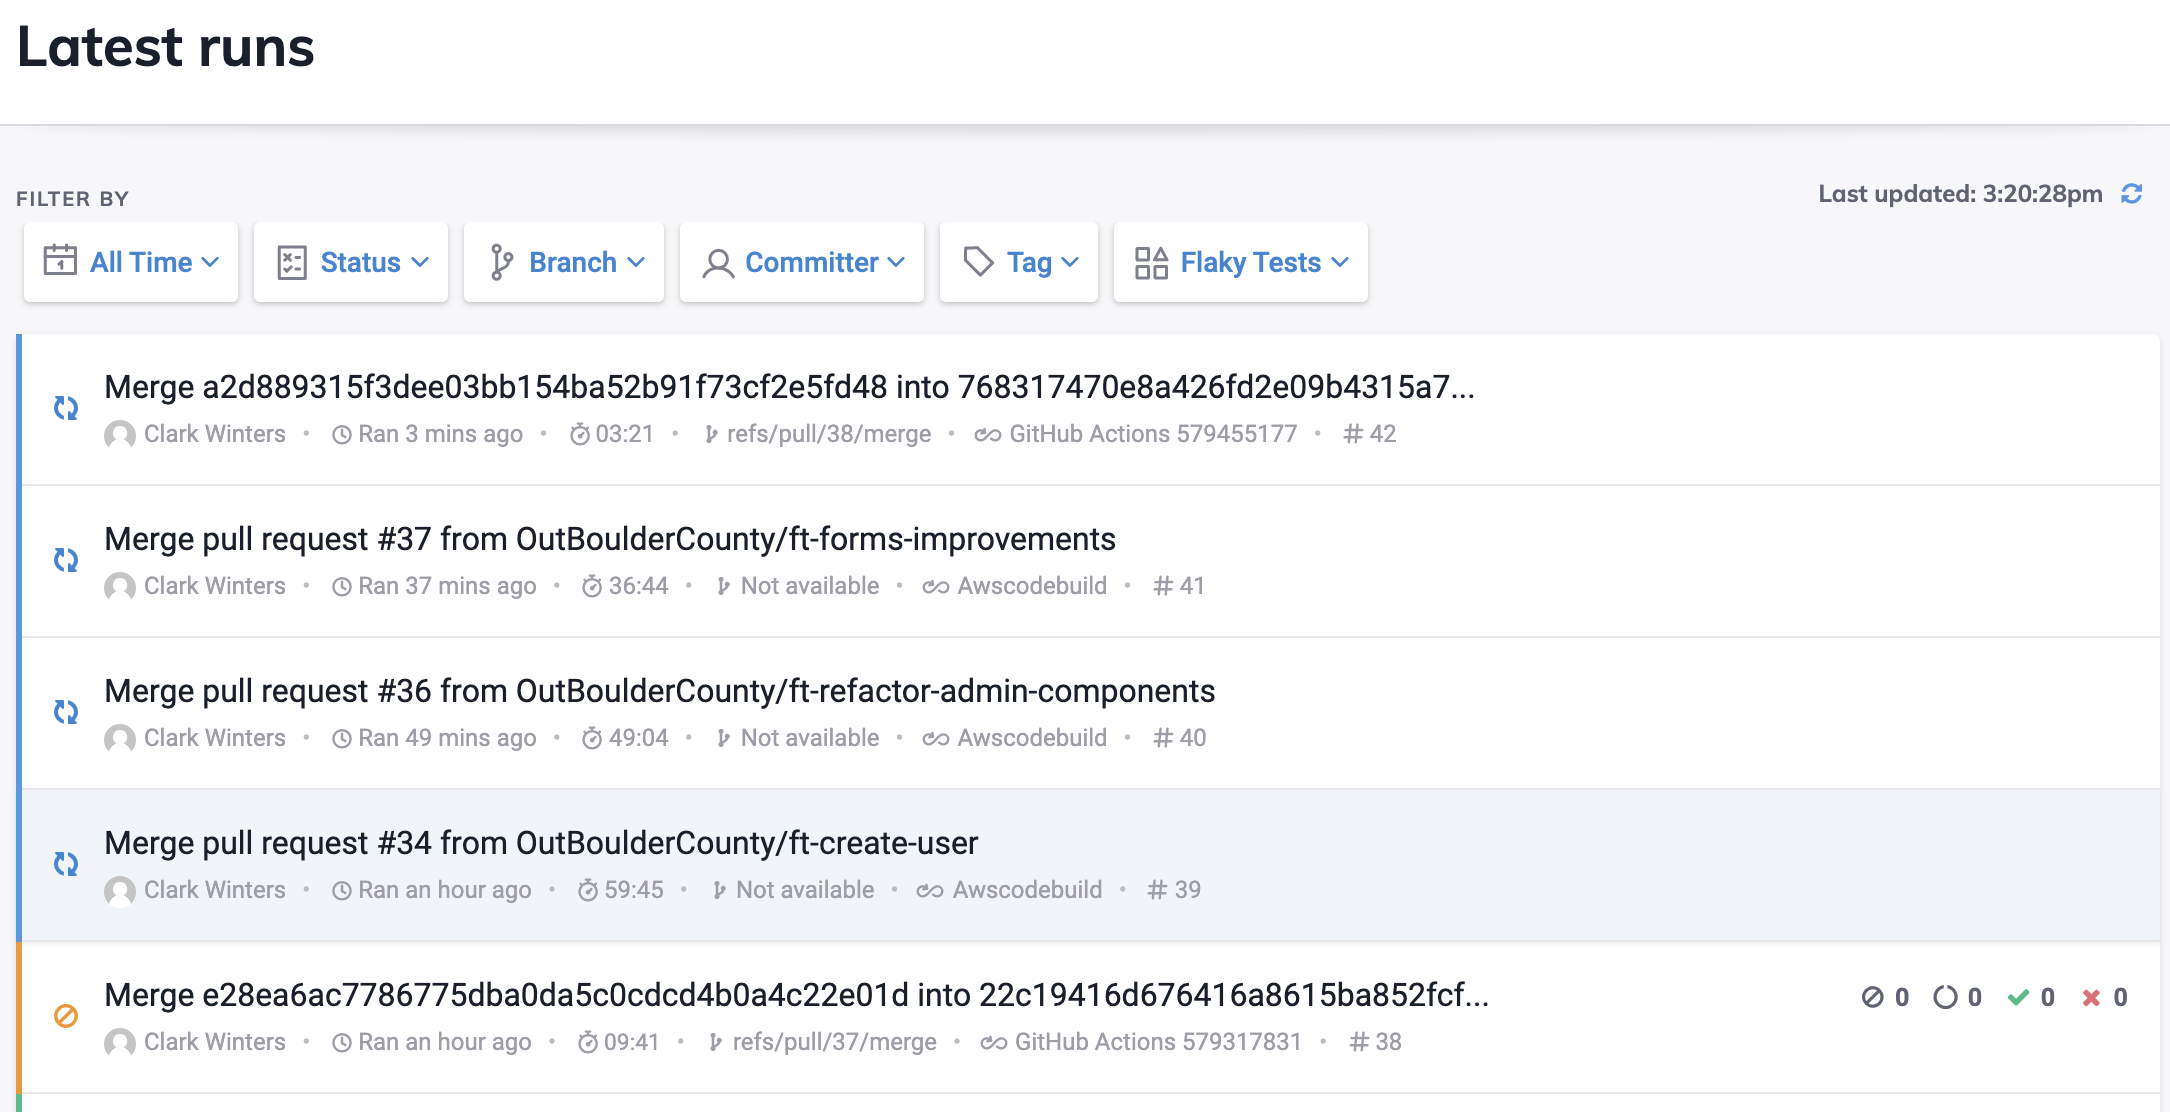Click the calendar icon in the All Time filter
The width and height of the screenshot is (2170, 1112).
click(x=59, y=261)
